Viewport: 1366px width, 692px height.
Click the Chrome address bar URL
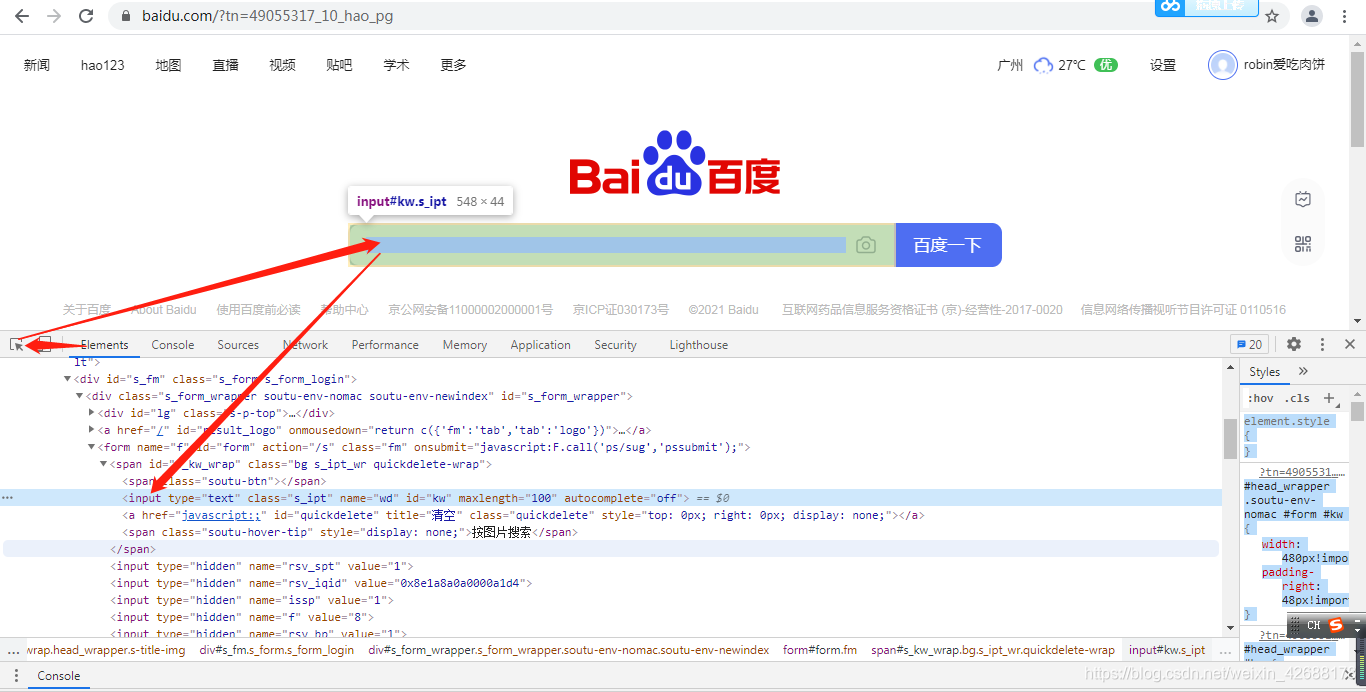(x=267, y=16)
